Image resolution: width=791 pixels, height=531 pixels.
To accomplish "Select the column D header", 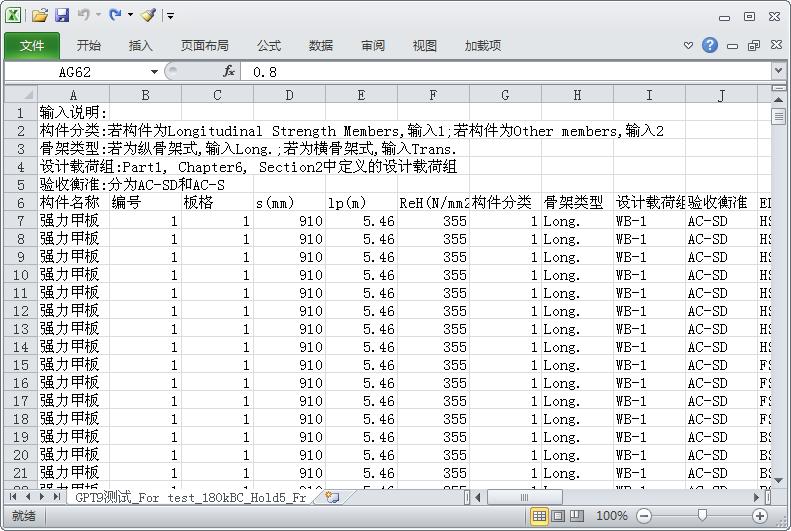I will click(289, 95).
